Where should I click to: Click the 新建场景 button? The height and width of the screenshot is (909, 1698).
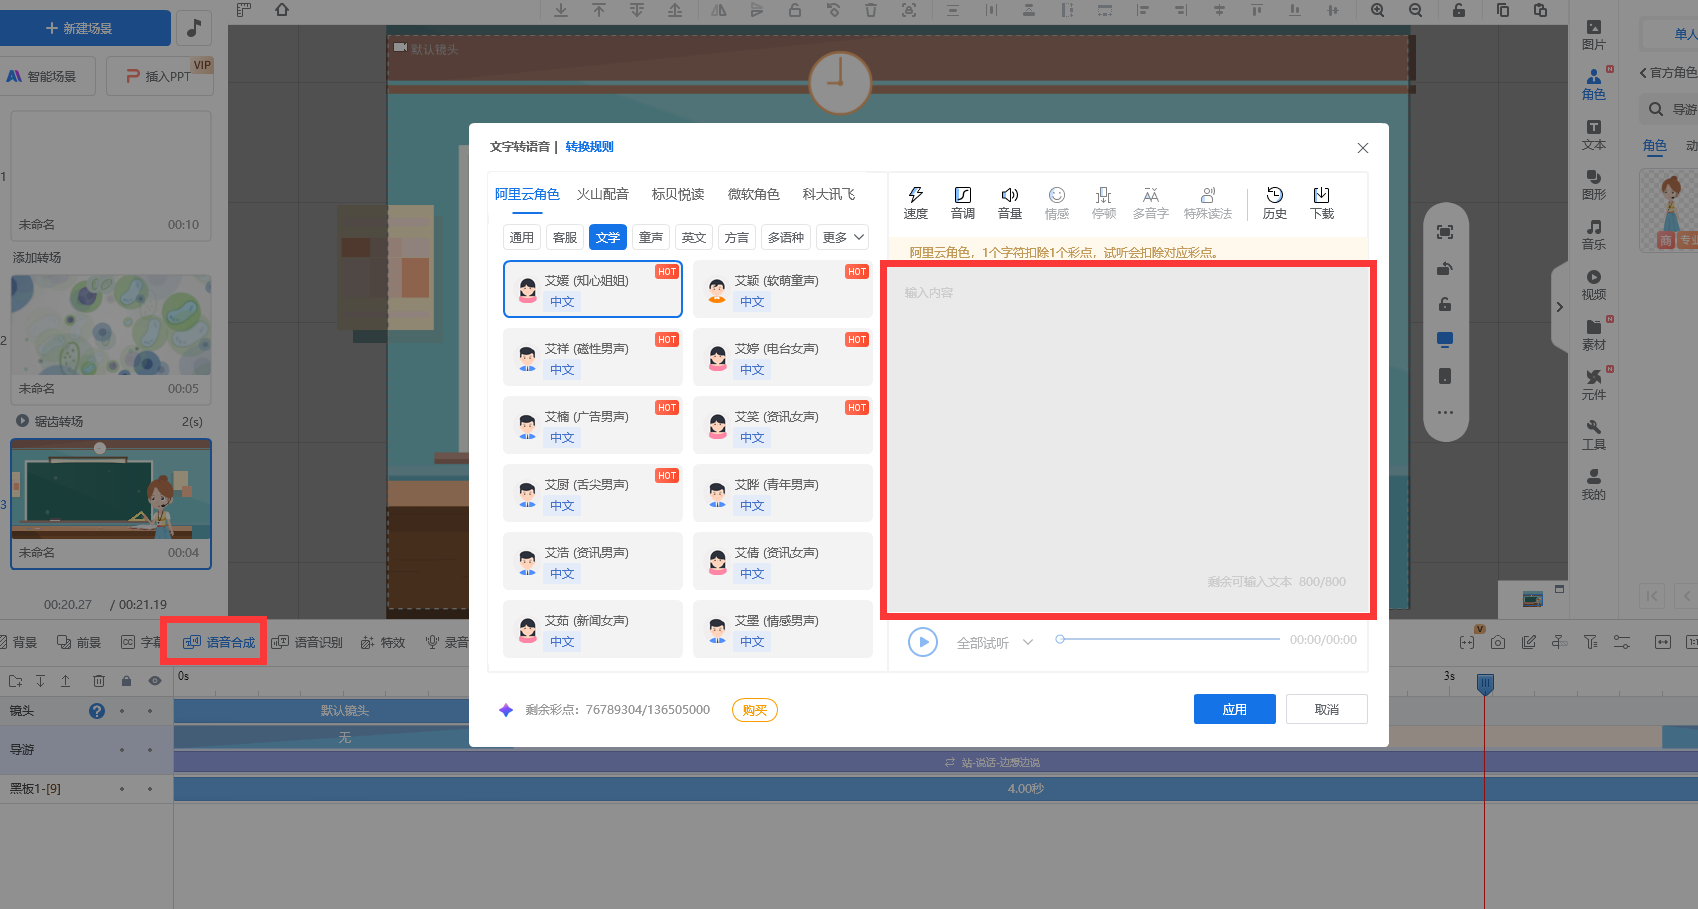(x=85, y=28)
